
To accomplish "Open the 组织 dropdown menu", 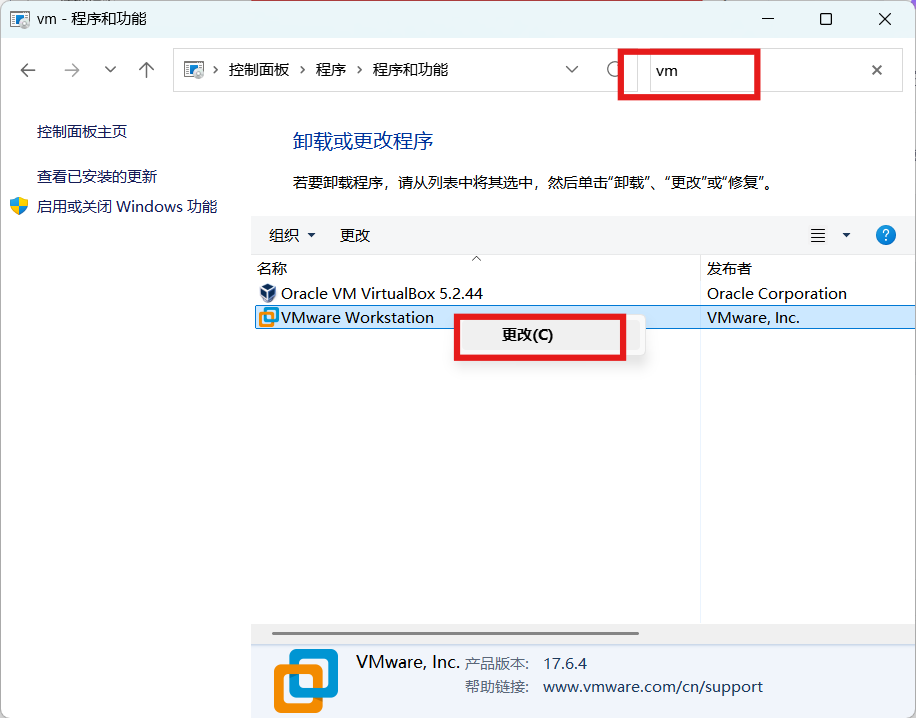I will coord(292,235).
